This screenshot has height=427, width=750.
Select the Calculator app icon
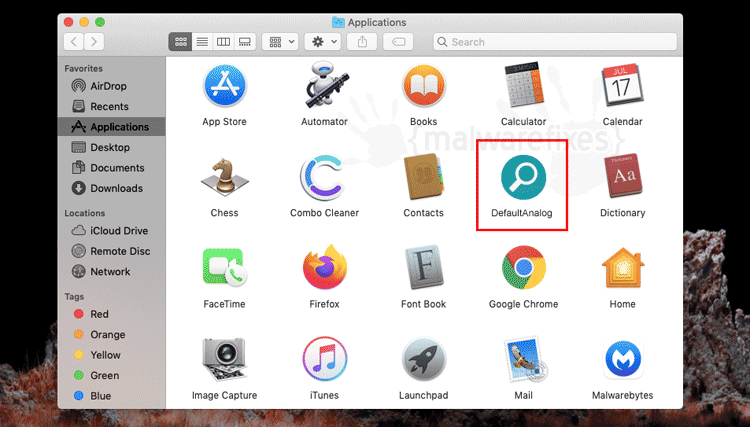tap(524, 84)
